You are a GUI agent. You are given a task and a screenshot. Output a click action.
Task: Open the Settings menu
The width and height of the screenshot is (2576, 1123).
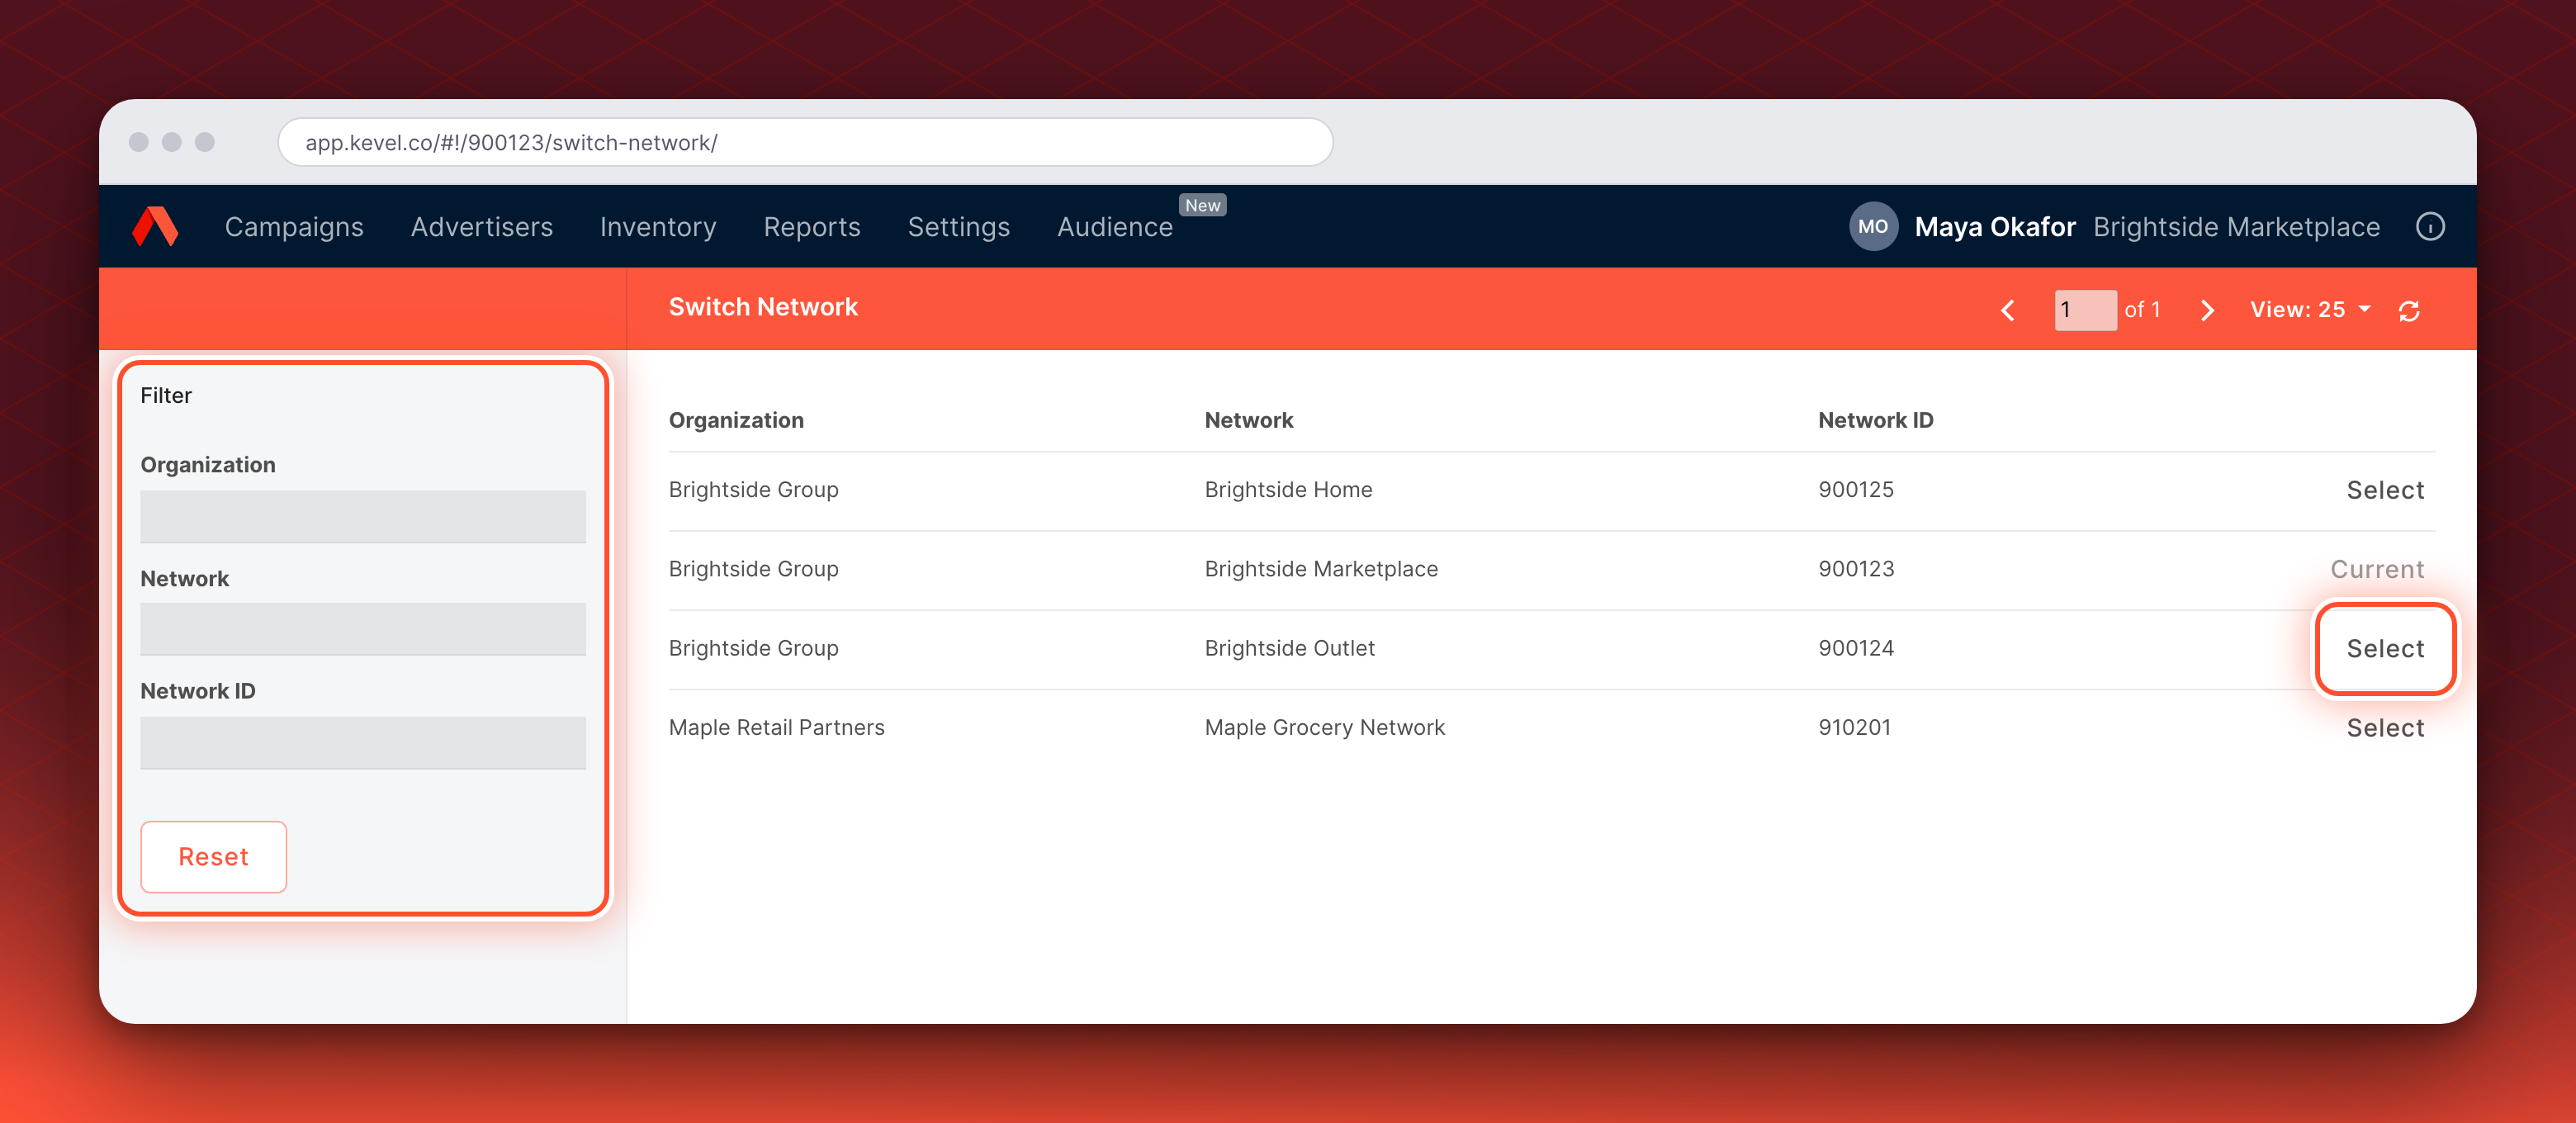pos(959,227)
